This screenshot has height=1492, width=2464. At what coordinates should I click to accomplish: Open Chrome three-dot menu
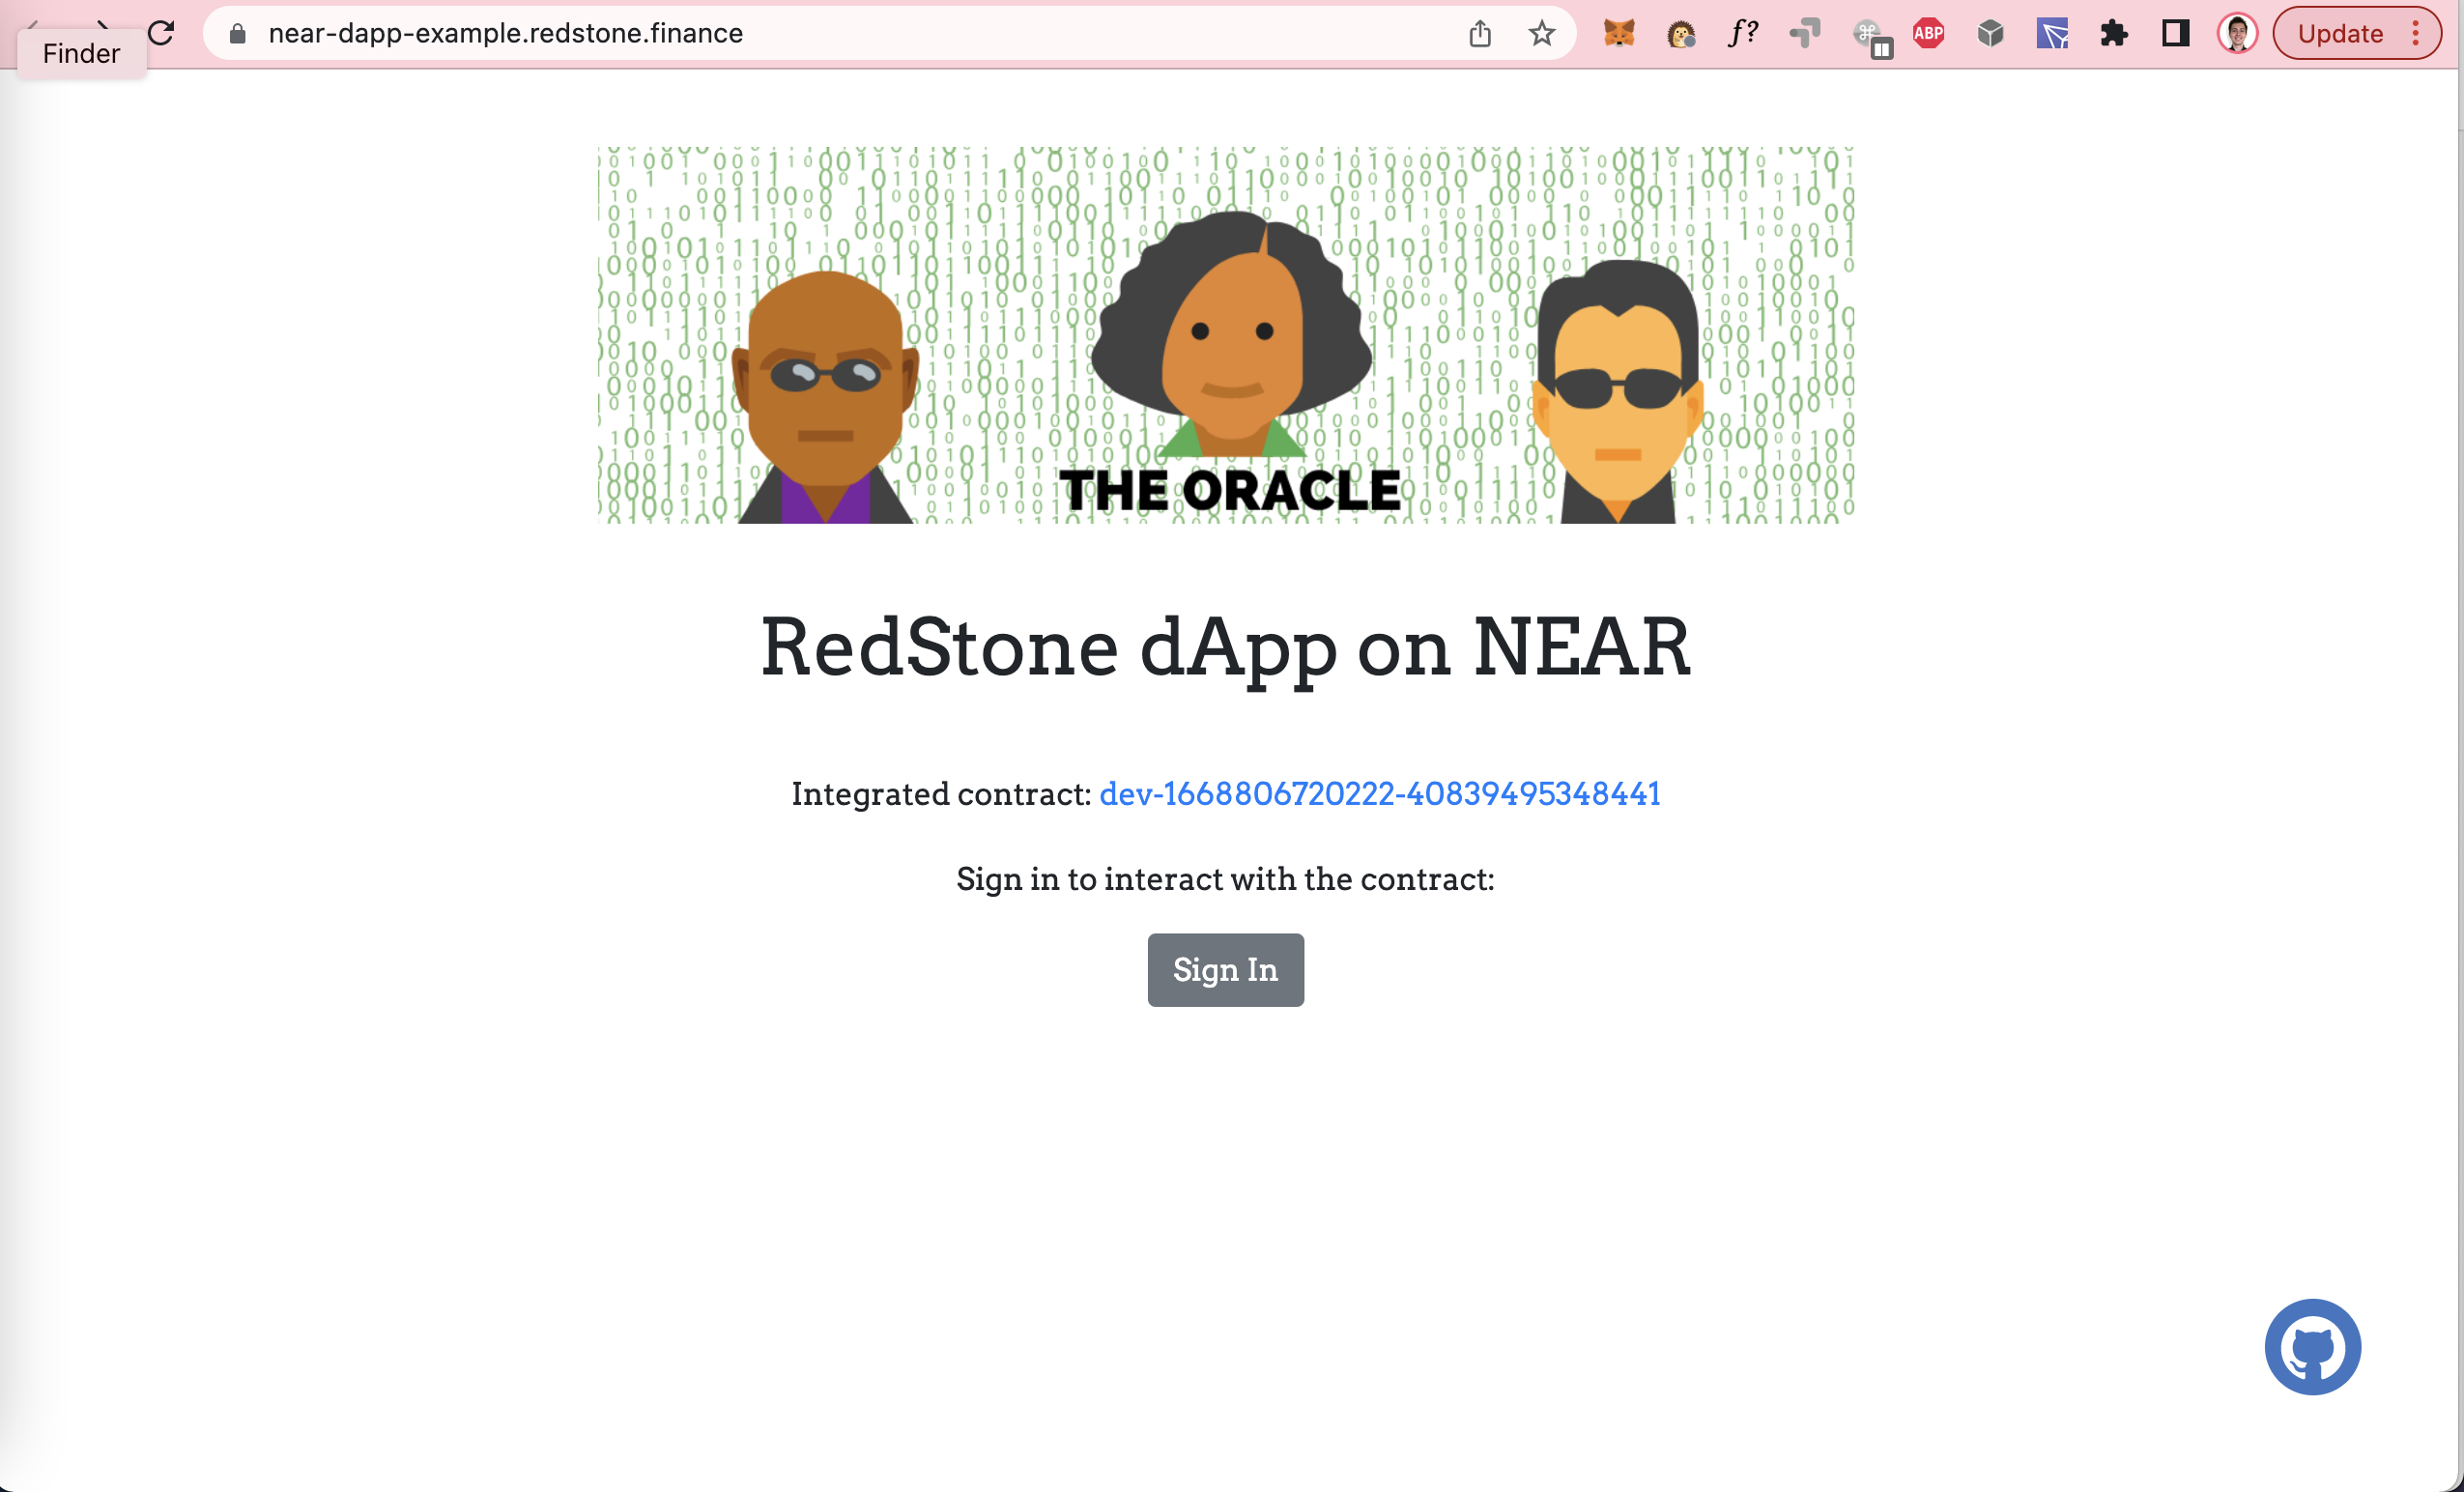[2415, 33]
